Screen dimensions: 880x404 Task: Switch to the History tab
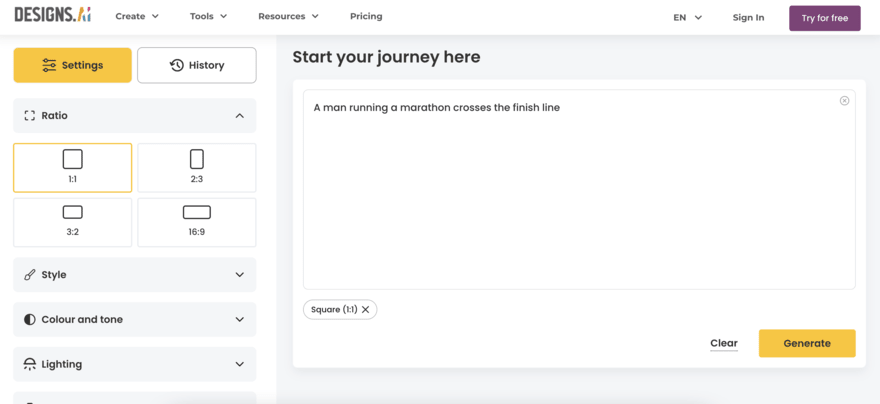coord(196,65)
